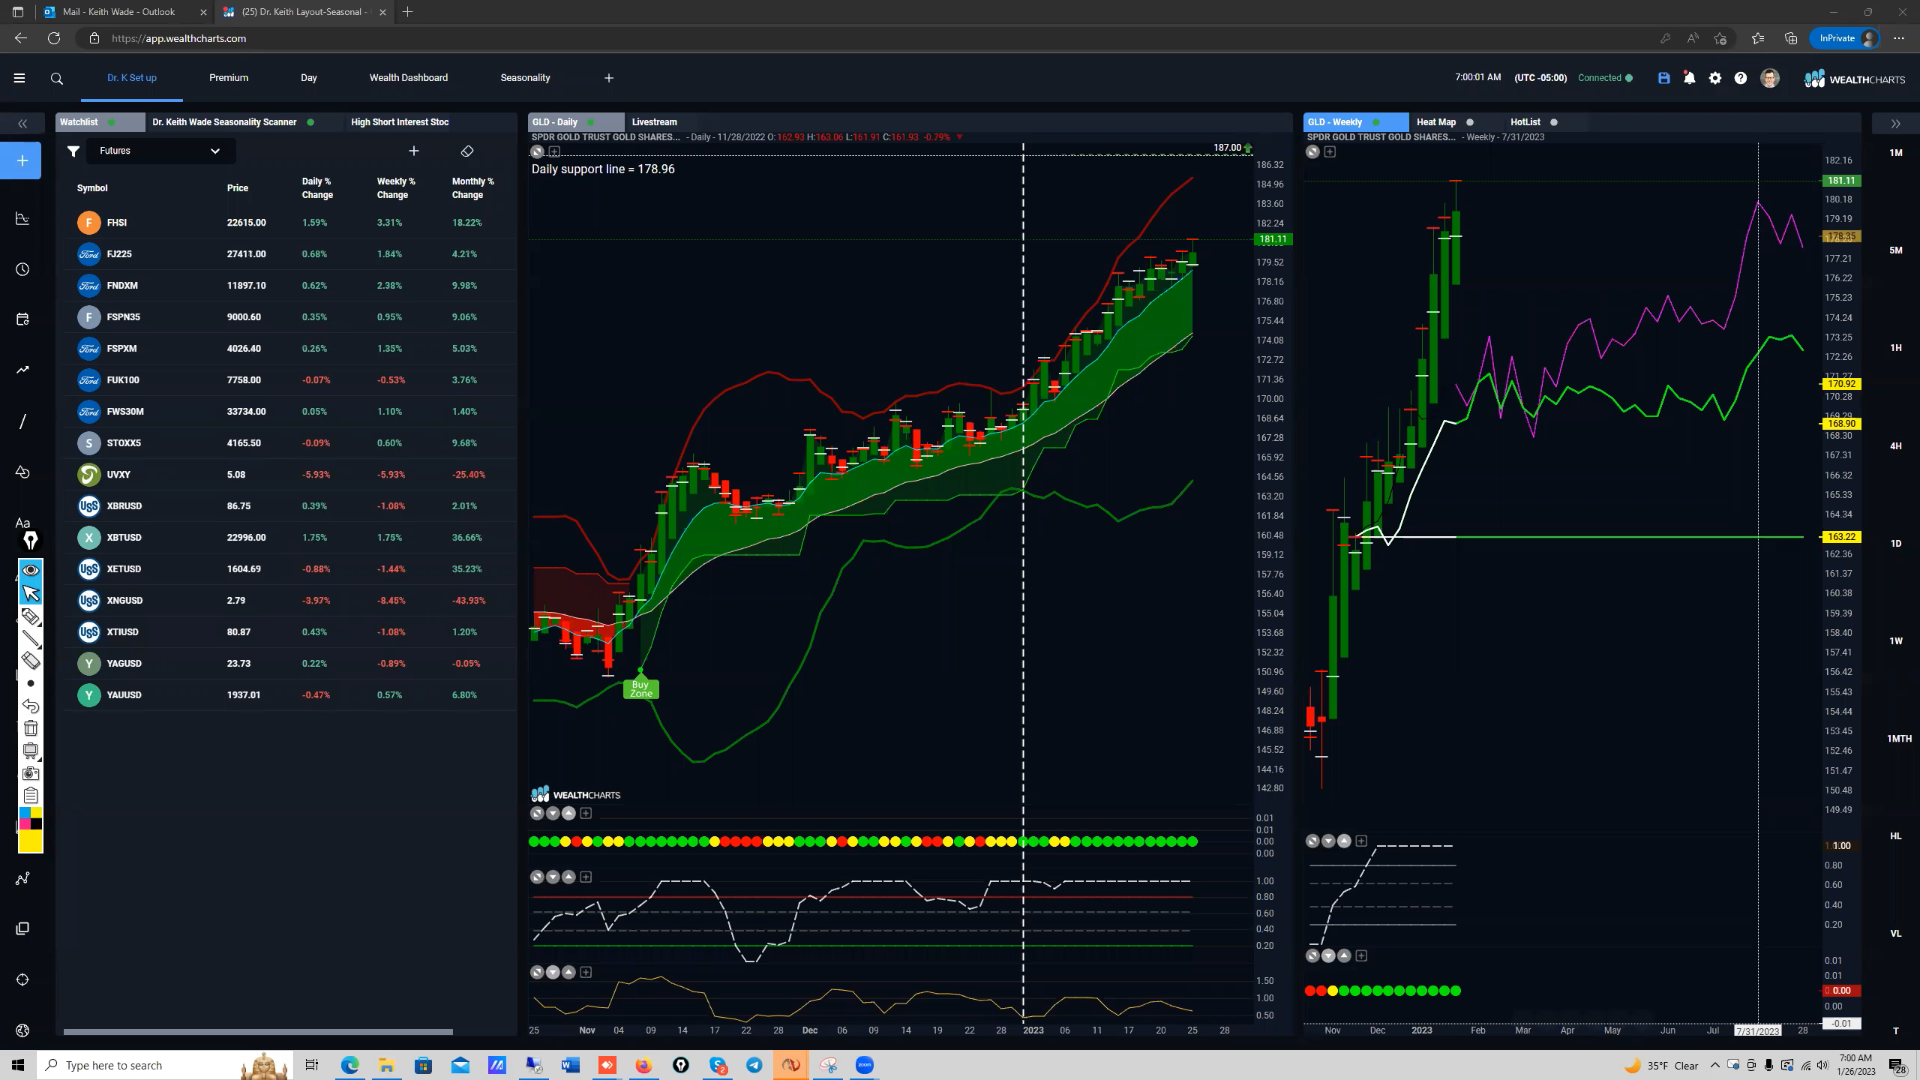This screenshot has width=1920, height=1080.
Task: Save the layout with the disk icon
Action: pyautogui.click(x=1664, y=78)
